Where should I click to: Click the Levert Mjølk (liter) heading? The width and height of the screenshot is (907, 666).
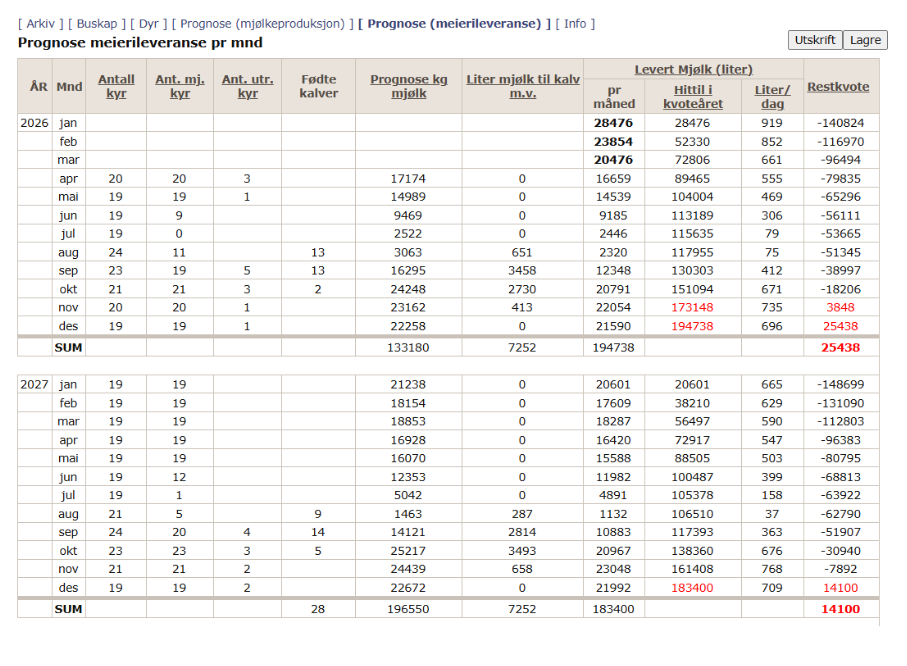693,70
